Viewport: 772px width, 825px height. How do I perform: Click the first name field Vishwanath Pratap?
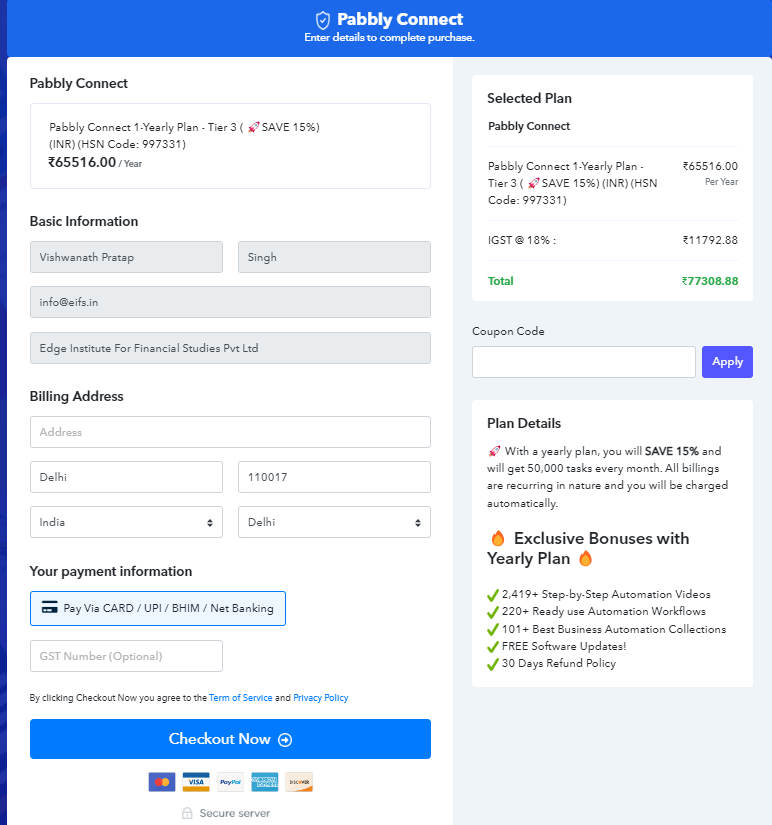pyautogui.click(x=126, y=257)
